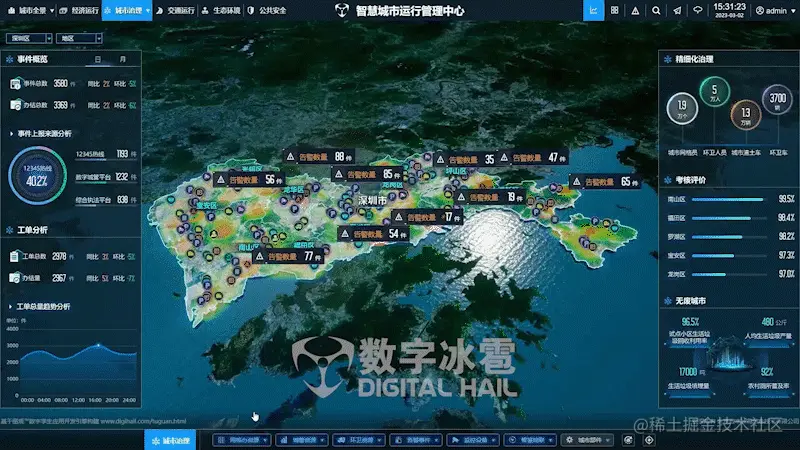Select the 城市治理 top menu tab

tap(127, 10)
